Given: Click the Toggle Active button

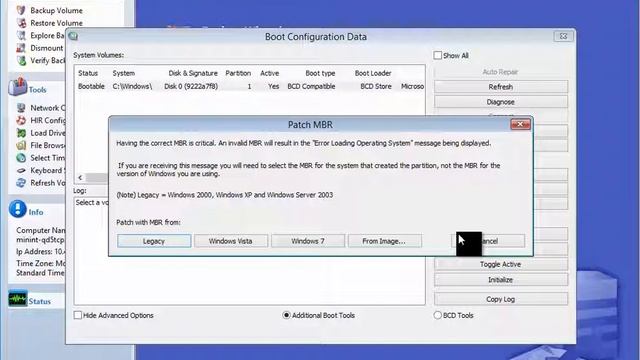Looking at the screenshot, I should (x=501, y=264).
